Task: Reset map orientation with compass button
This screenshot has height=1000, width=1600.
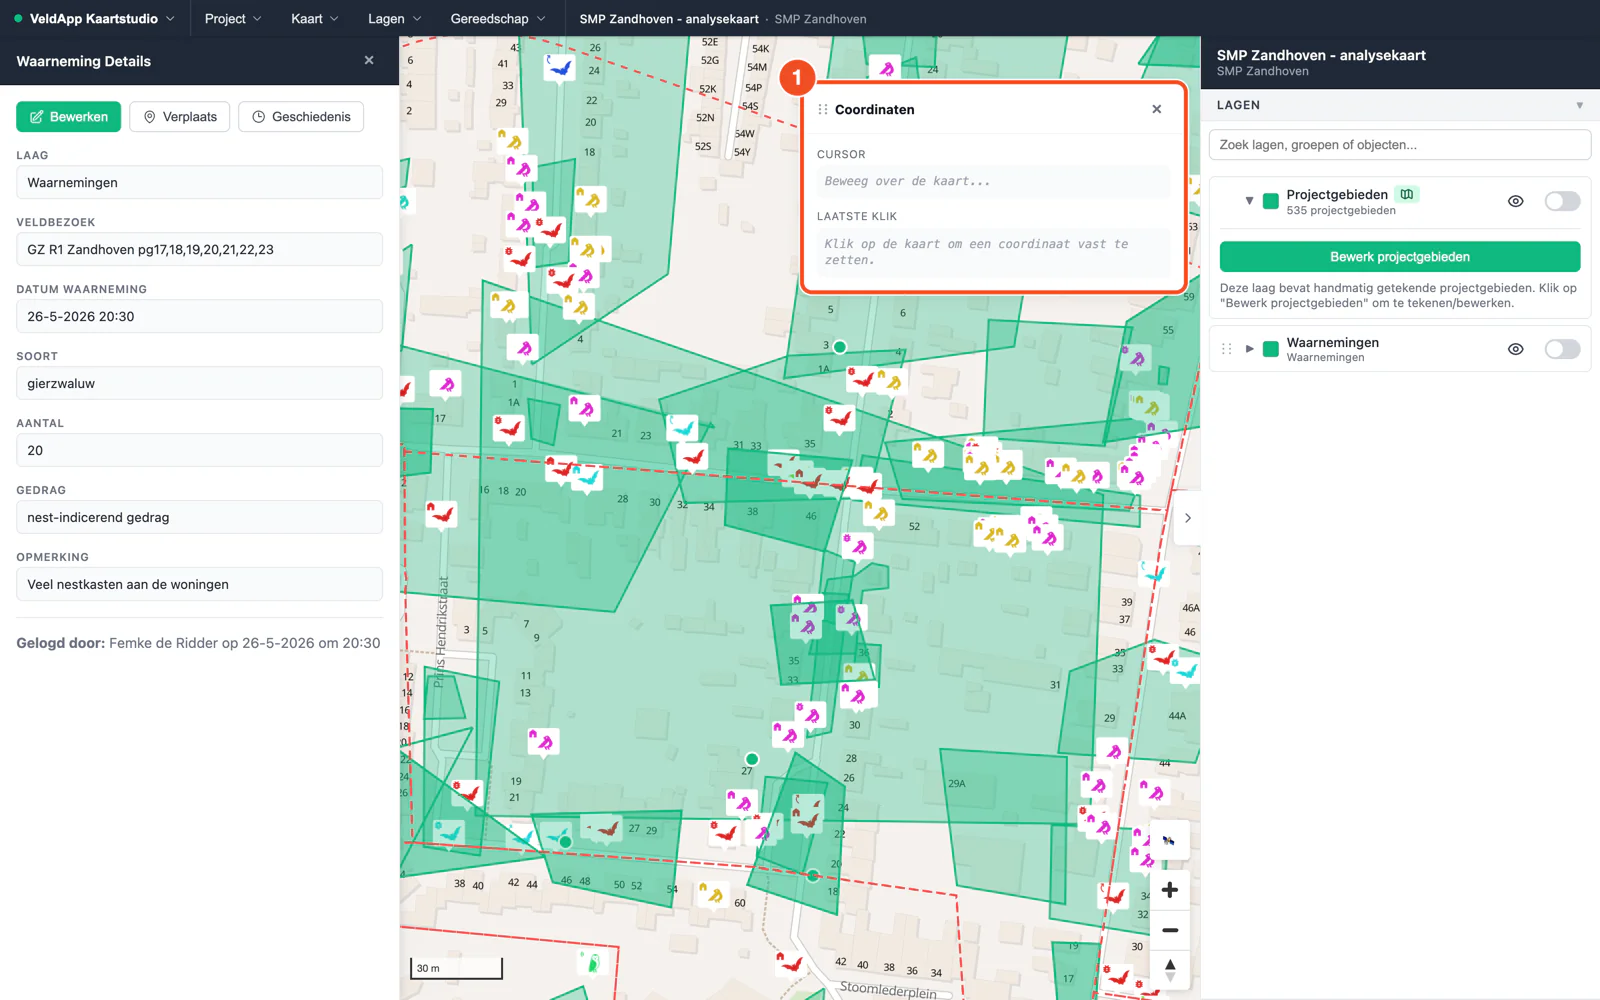Action: (x=1169, y=969)
